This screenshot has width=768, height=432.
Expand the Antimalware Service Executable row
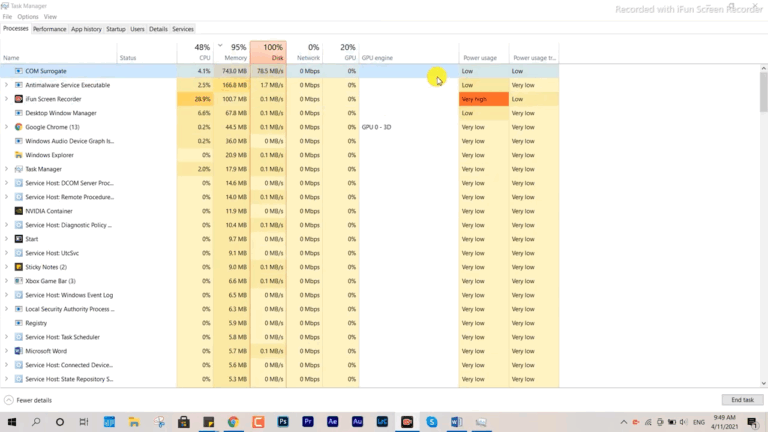pos(6,85)
